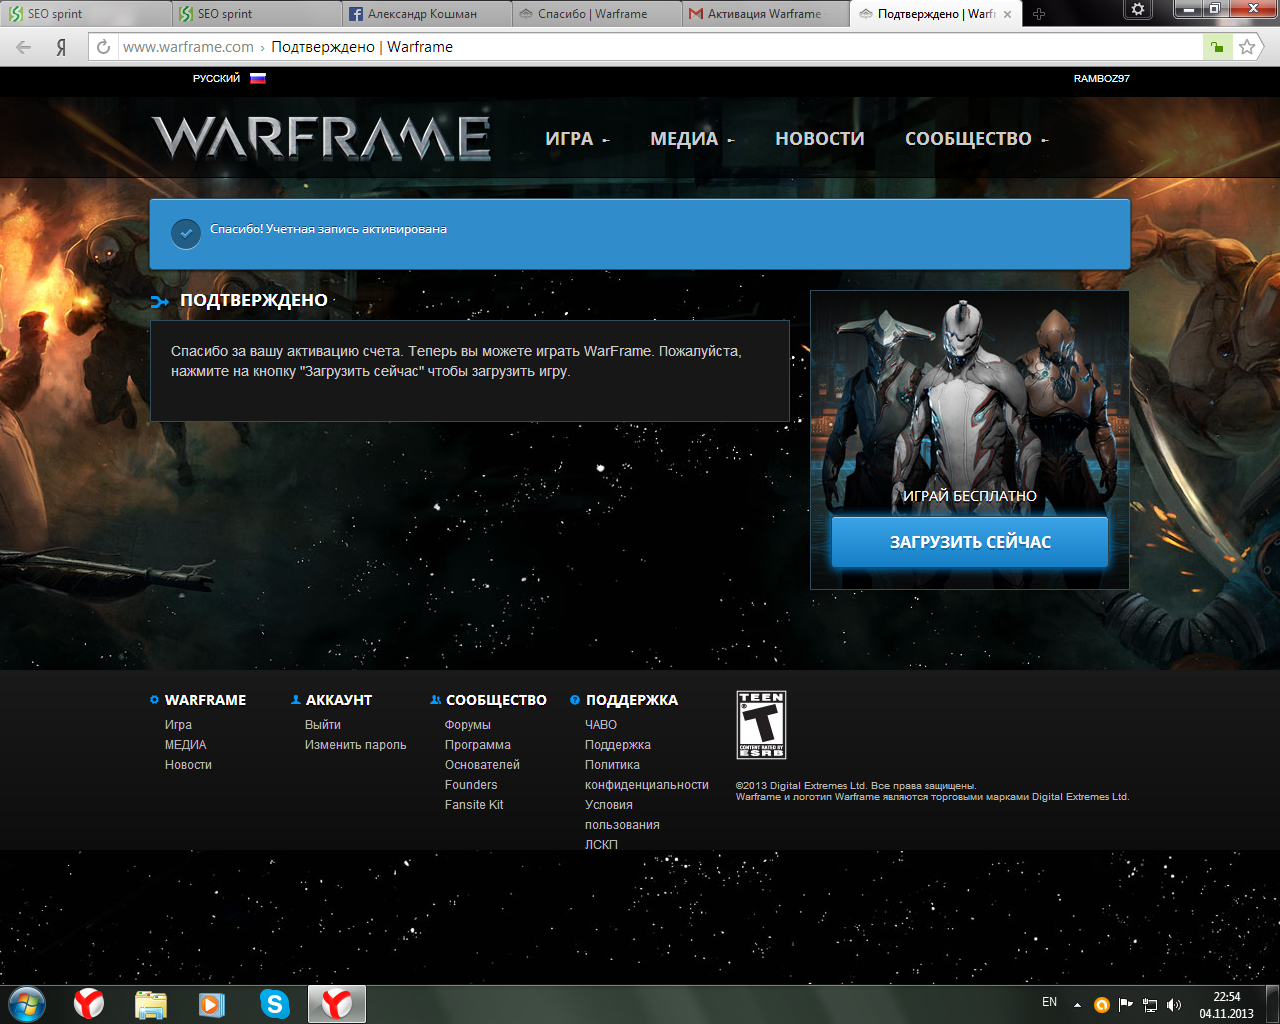The image size is (1280, 1024).
Task: Click the blue checkmark notification icon
Action: coord(186,233)
